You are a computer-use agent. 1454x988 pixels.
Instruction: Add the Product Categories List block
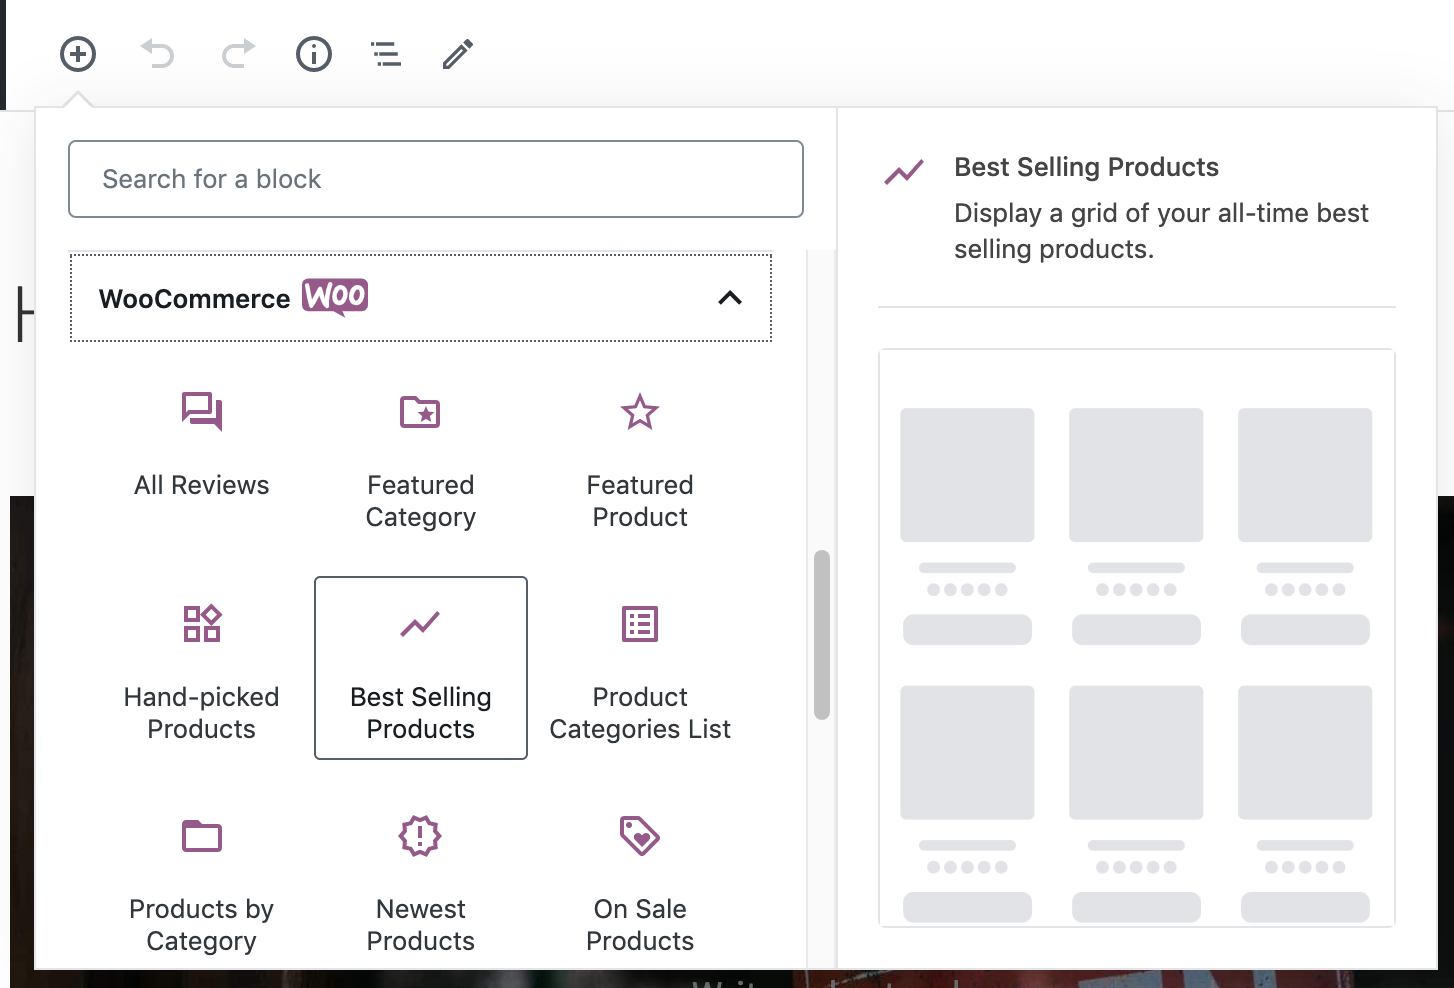(640, 667)
